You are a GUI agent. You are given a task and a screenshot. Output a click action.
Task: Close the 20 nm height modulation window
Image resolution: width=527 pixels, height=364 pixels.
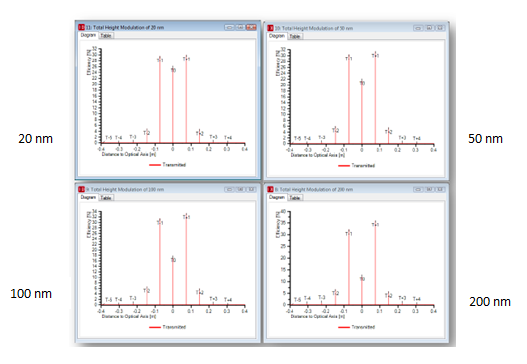(x=251, y=27)
